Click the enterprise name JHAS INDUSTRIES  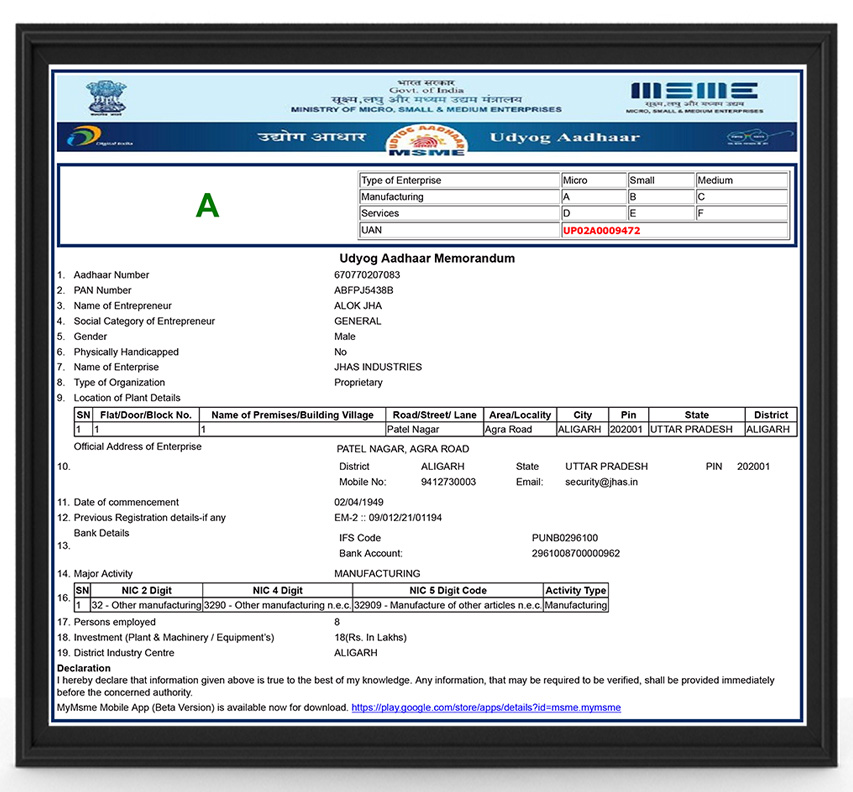(x=378, y=367)
